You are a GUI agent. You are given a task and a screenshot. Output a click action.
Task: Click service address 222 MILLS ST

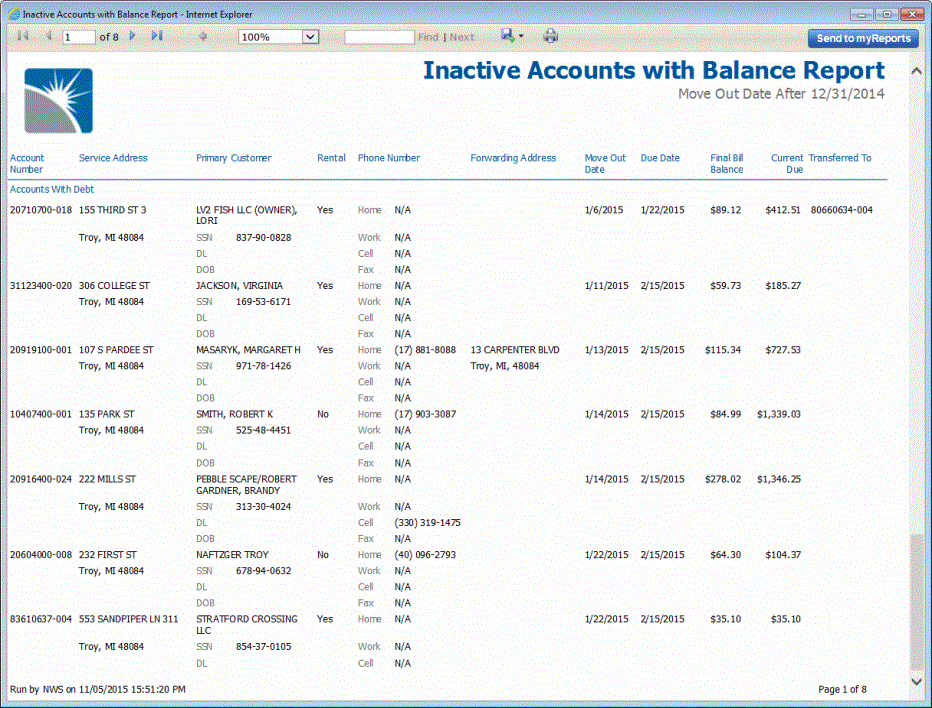(x=107, y=479)
